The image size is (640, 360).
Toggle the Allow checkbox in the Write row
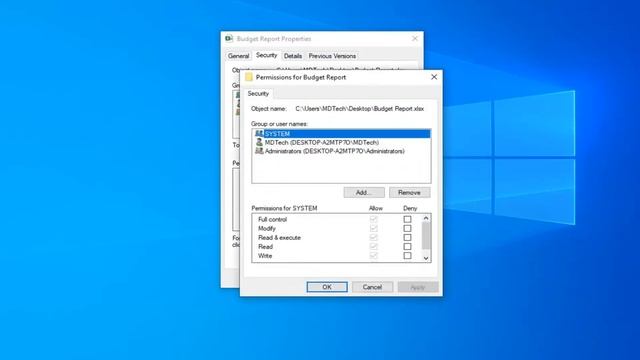pos(373,256)
